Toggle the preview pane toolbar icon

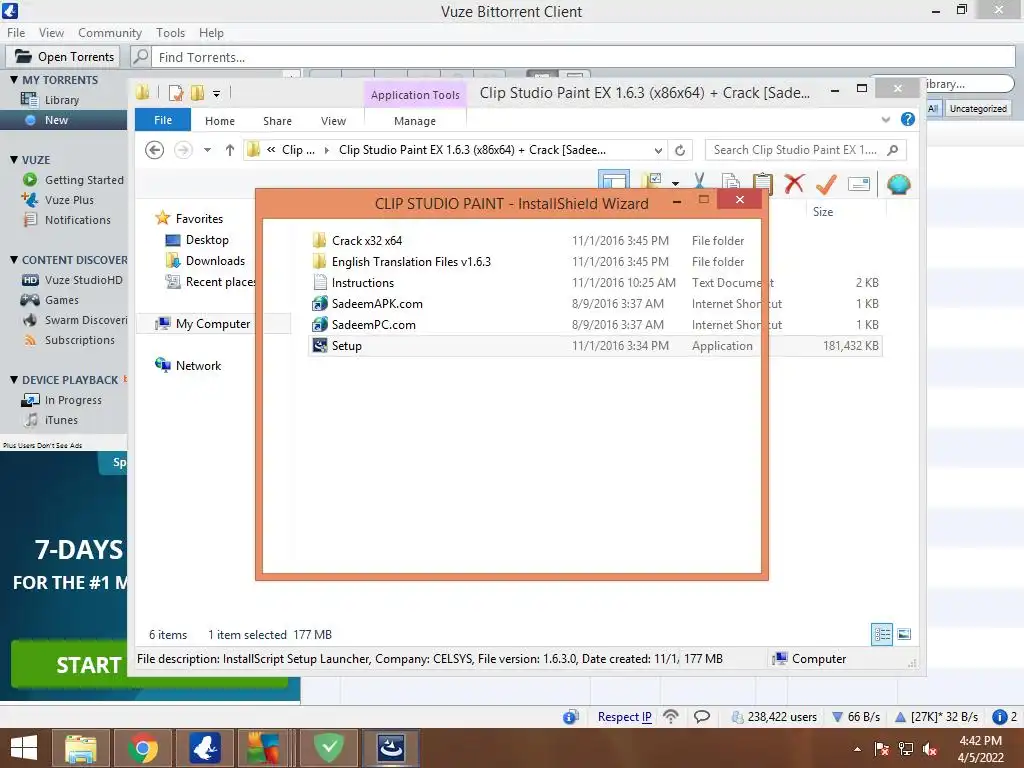[614, 184]
